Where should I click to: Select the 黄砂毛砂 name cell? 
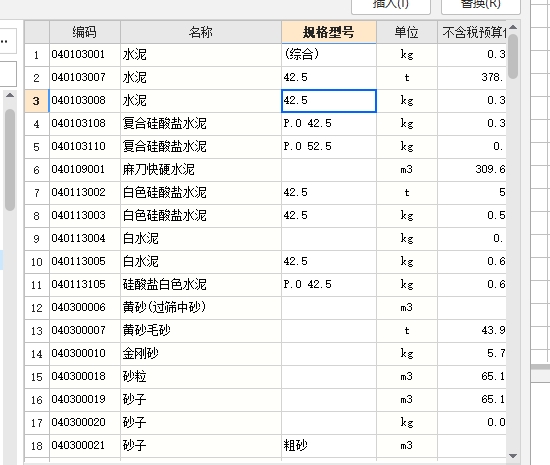[x=201, y=331]
